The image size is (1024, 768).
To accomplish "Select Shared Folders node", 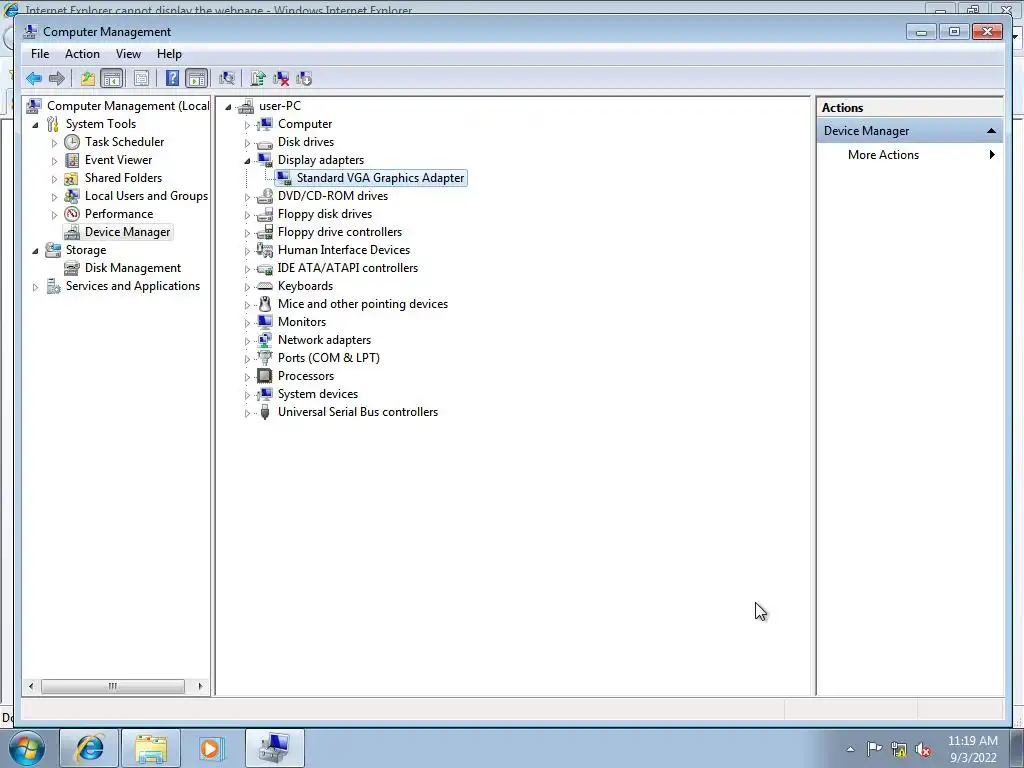I will (x=123, y=178).
